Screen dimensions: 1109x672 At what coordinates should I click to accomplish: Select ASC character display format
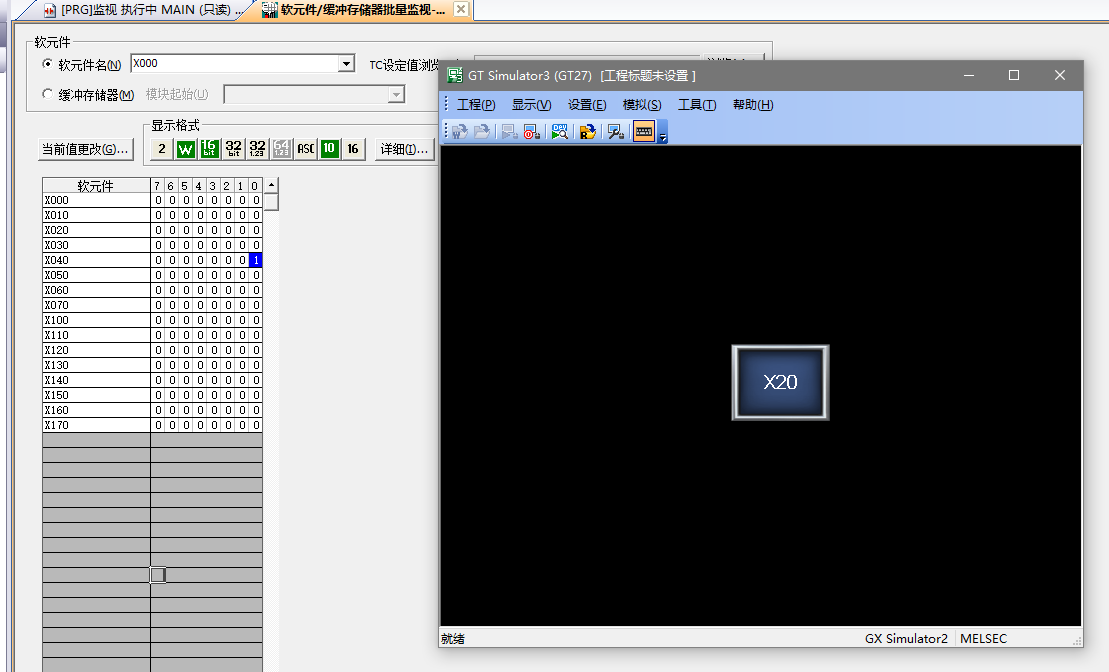(x=305, y=149)
